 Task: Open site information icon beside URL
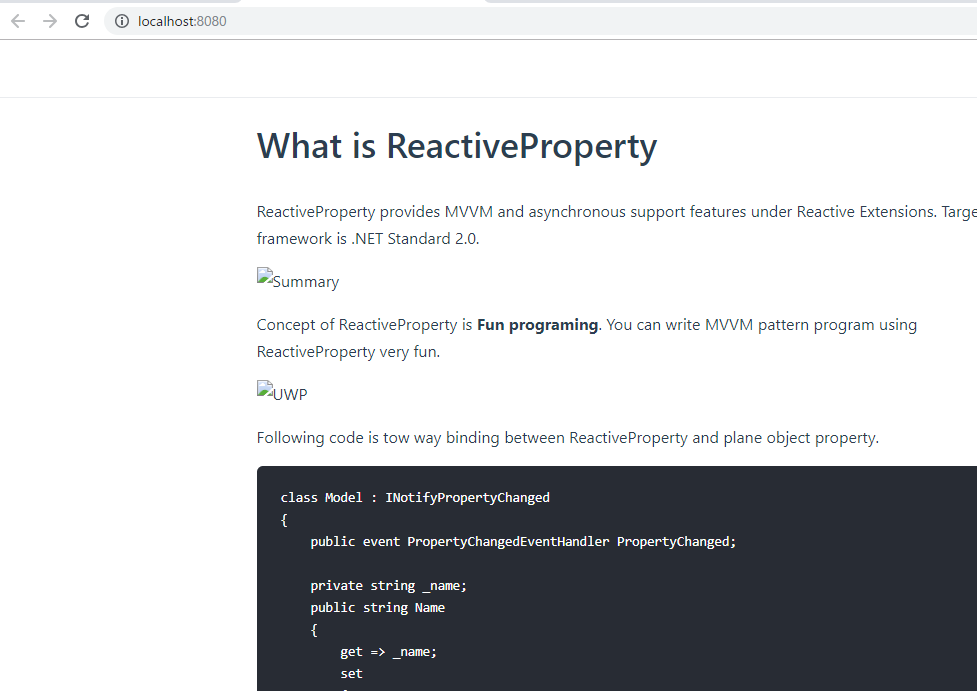[x=122, y=21]
